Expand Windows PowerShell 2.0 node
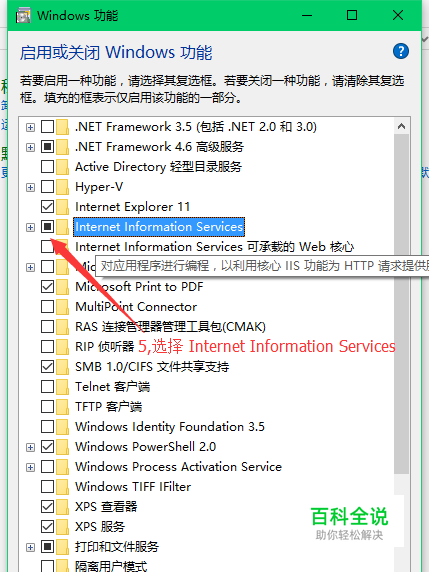Screen dimensions: 429x572 click(31, 447)
